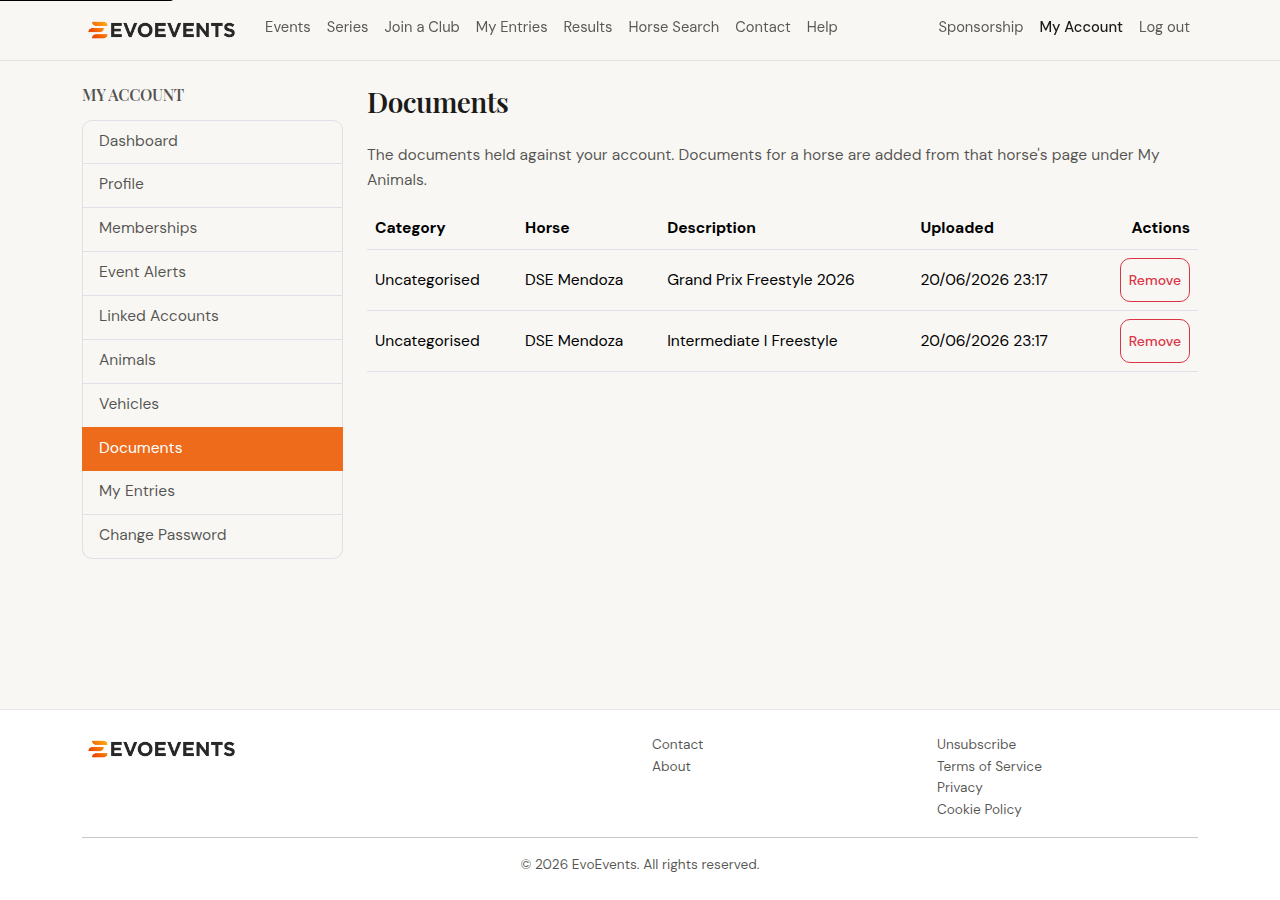Viewport: 1280px width, 900px height.
Task: Open Horse Search
Action: coord(673,27)
